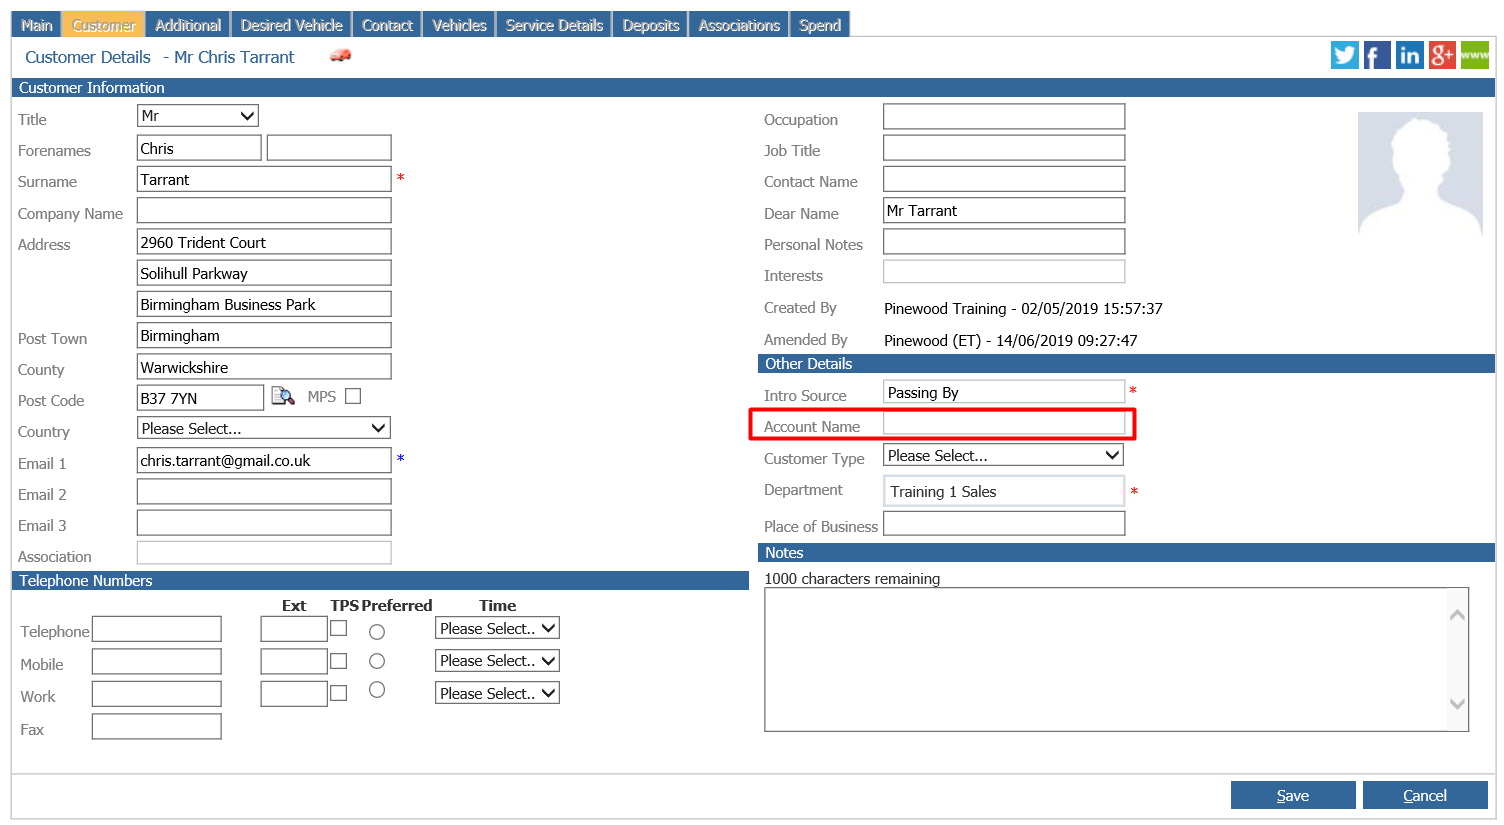This screenshot has width=1504, height=825.
Task: Click into the Account Name field
Action: tap(1004, 424)
